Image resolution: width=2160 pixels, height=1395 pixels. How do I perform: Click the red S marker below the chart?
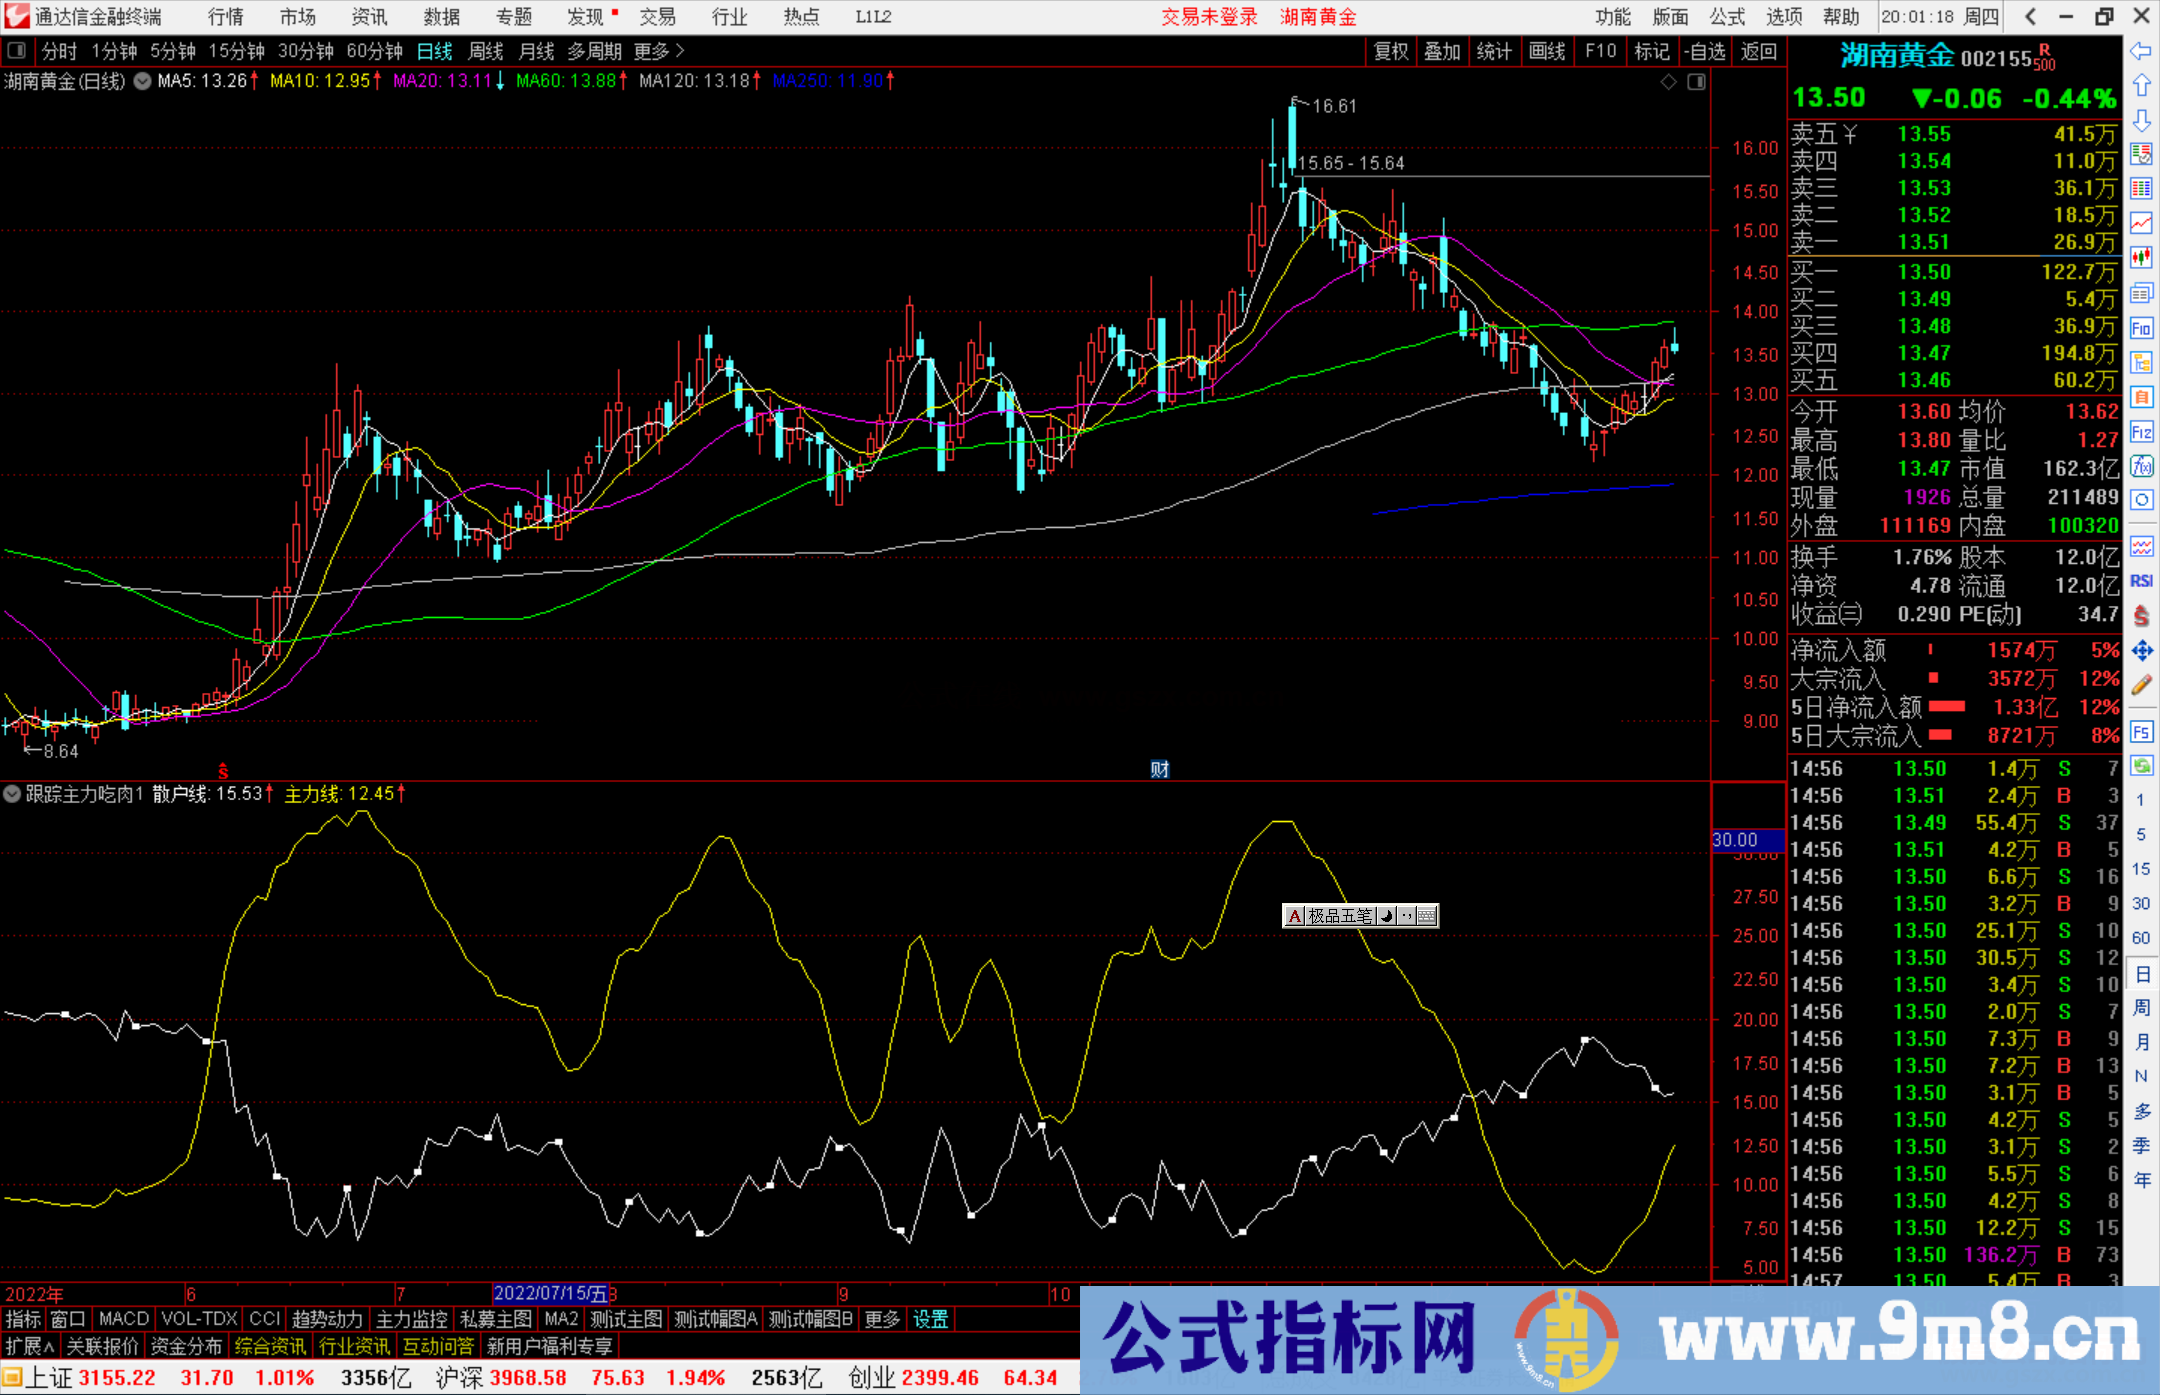click(x=223, y=771)
